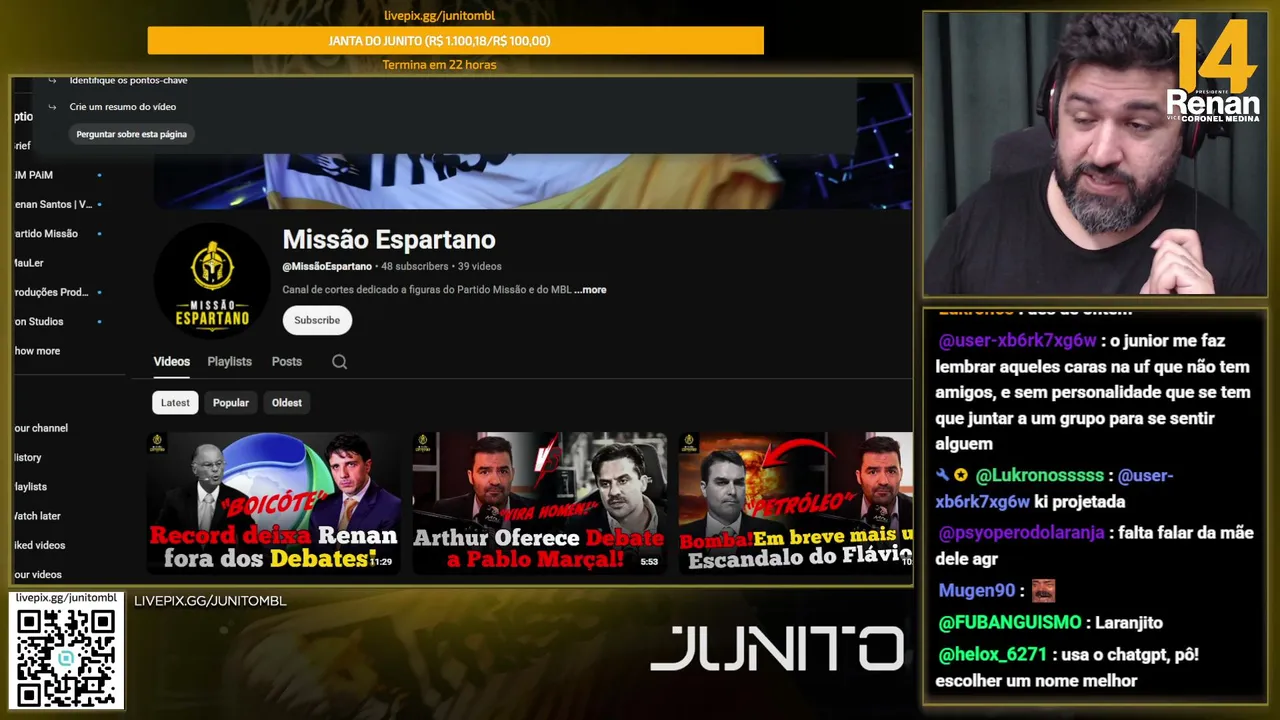Click 'Canal de cortes dedicado' channel description

click(427, 290)
